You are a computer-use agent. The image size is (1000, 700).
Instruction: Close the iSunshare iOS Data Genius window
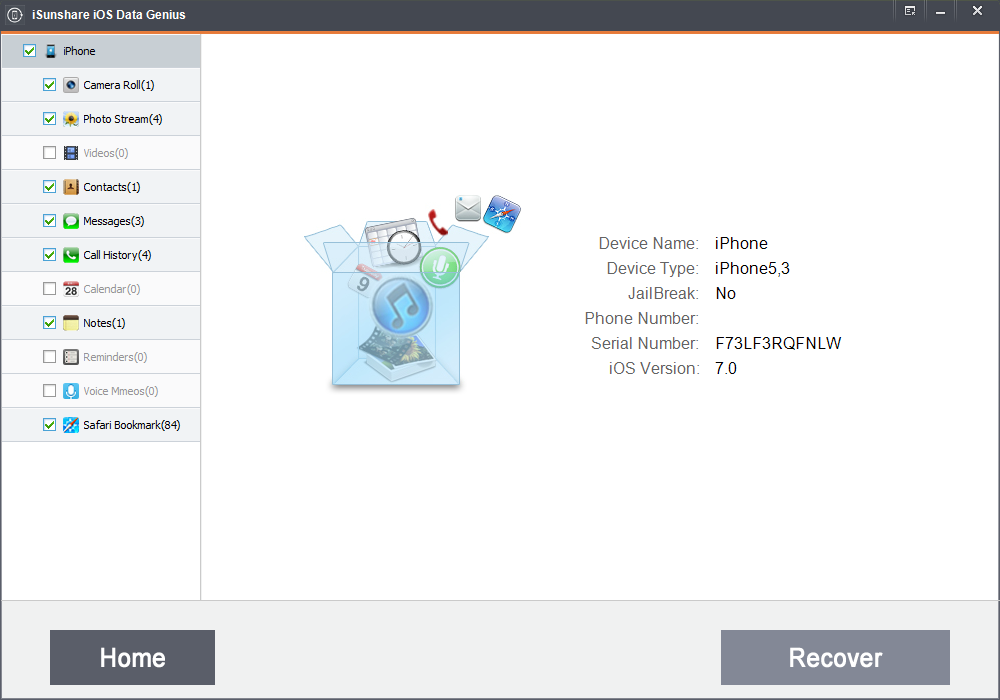tap(977, 11)
